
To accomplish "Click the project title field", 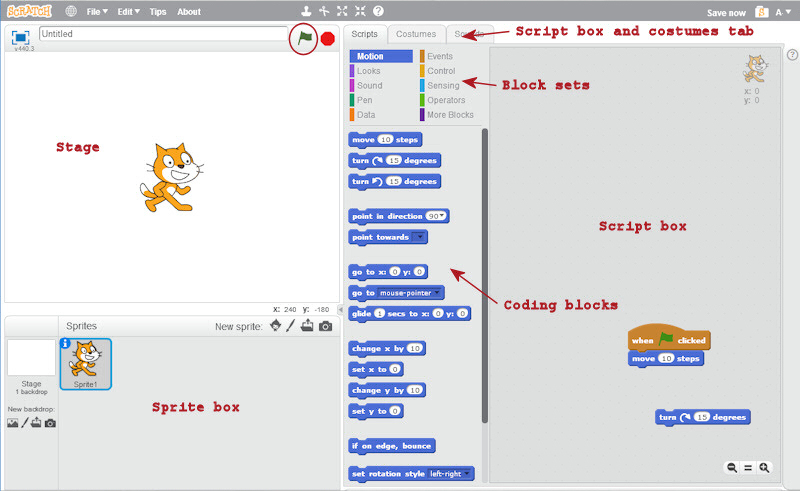I will [163, 34].
